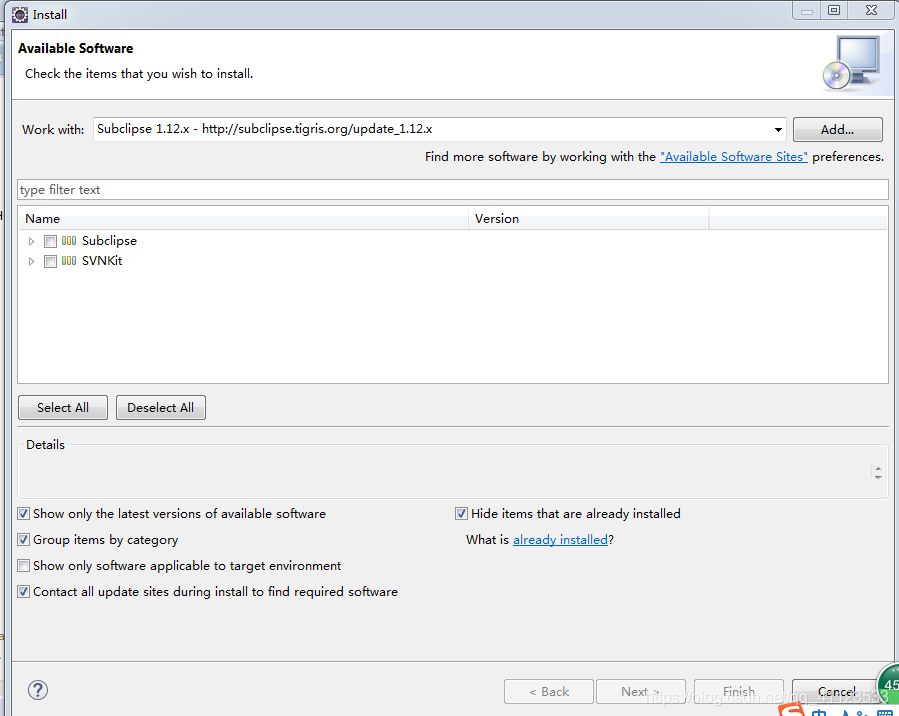Screen dimensions: 899x716
Task: Expand the SVNKit tree node
Action: coord(32,261)
